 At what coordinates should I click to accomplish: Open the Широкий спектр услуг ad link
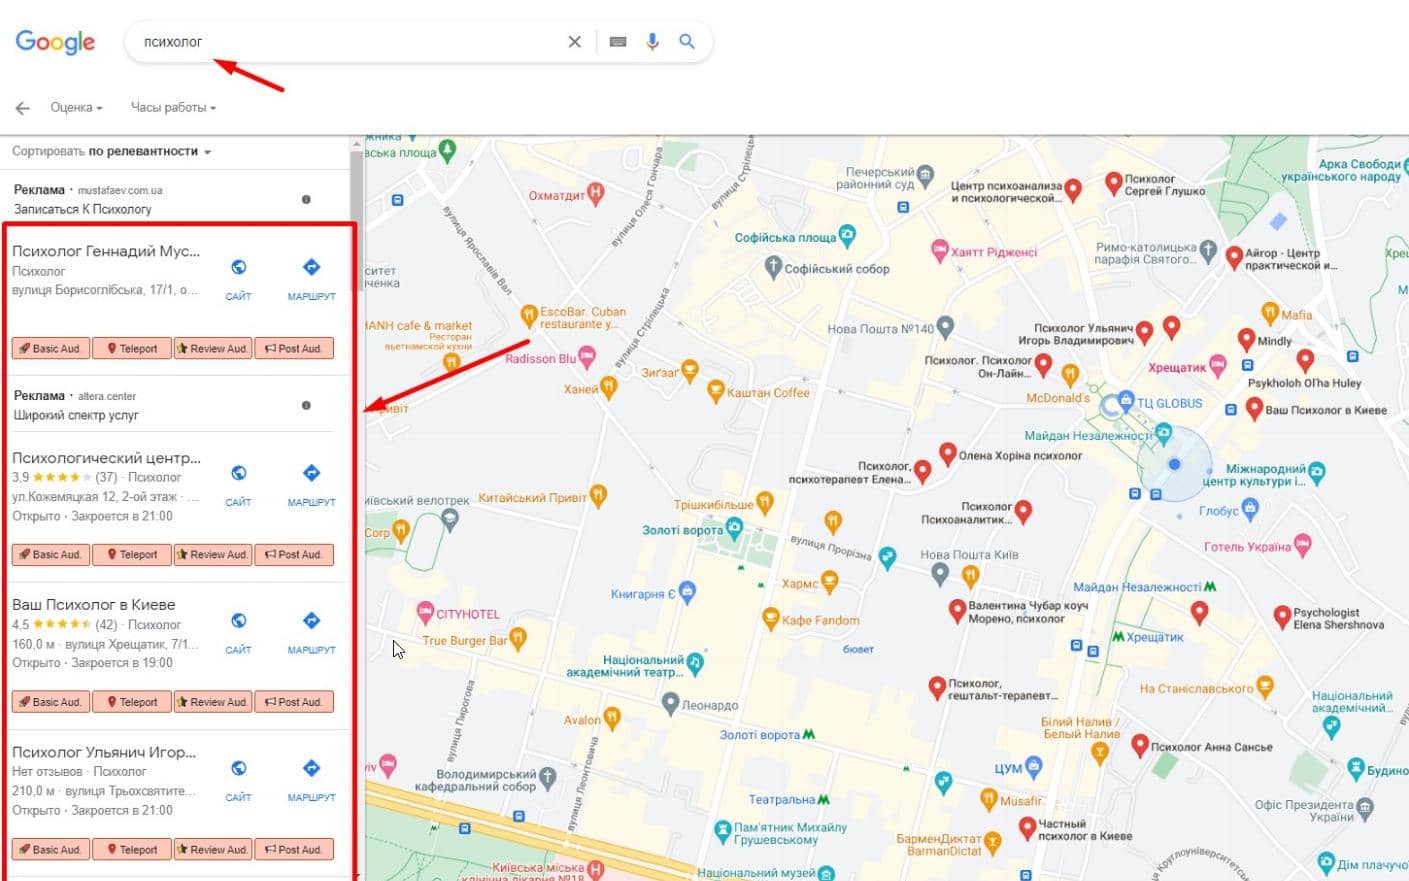click(76, 415)
